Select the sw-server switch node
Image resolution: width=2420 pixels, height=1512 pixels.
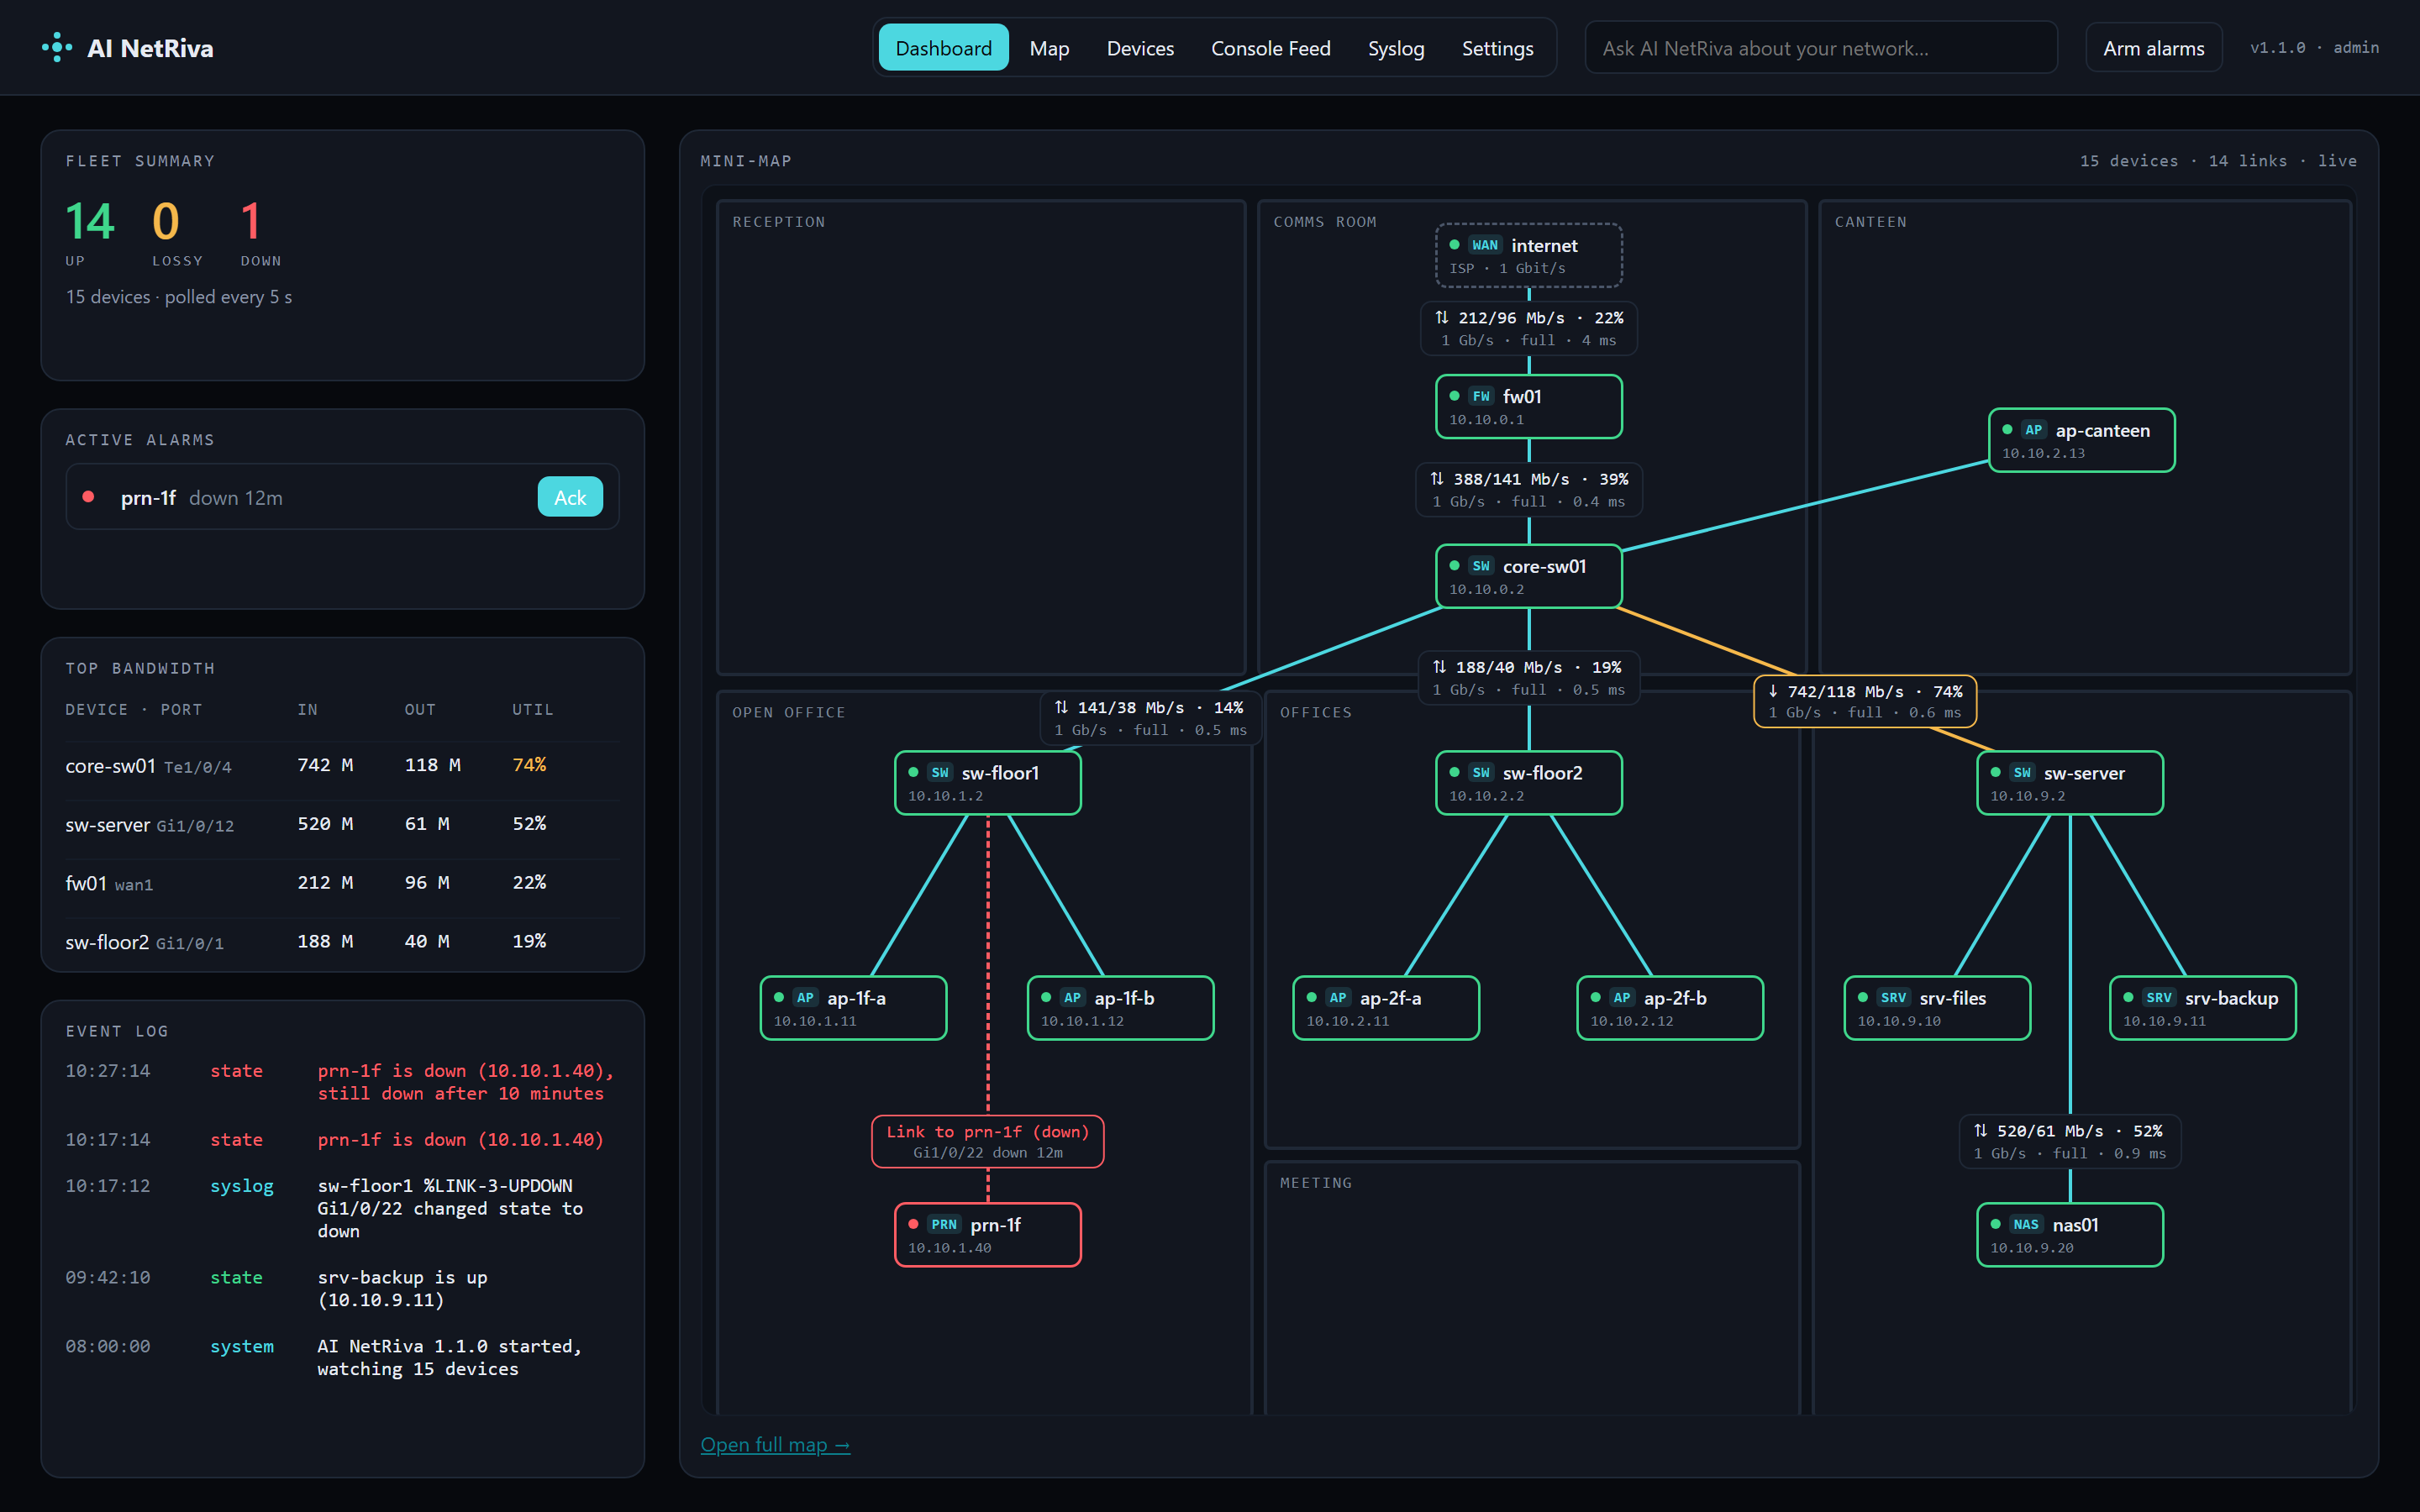2069,783
